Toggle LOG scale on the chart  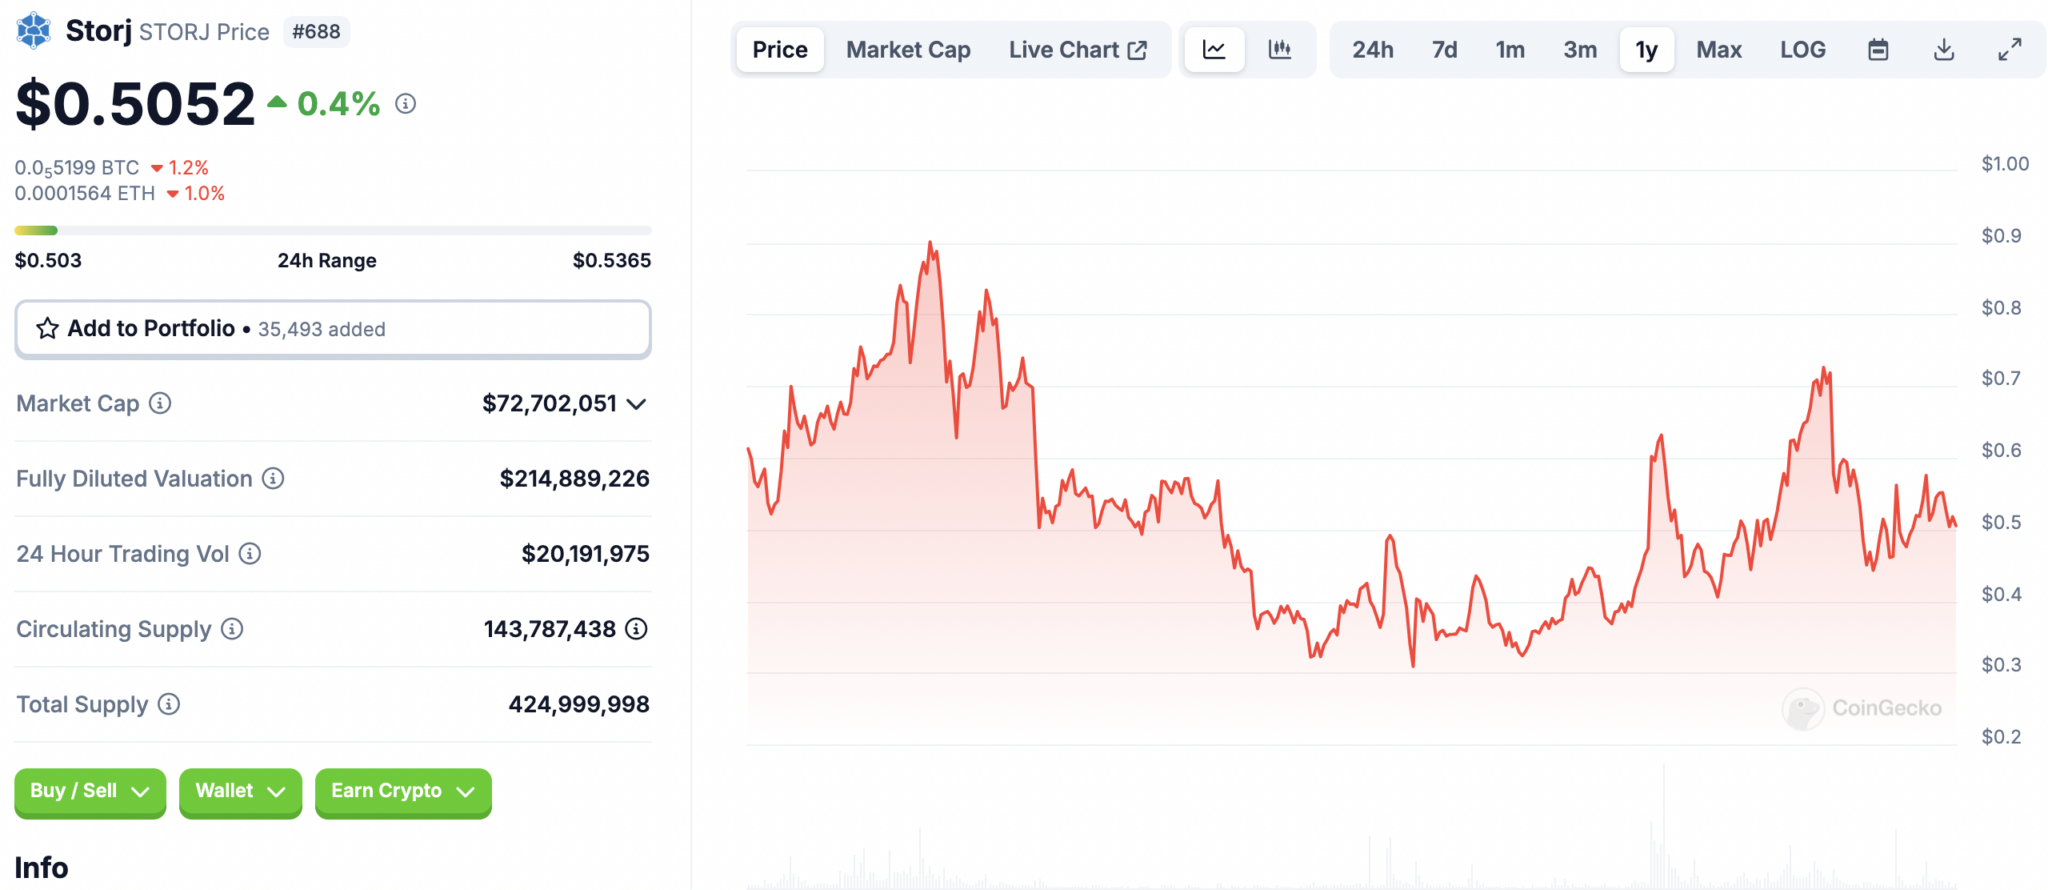pos(1802,48)
